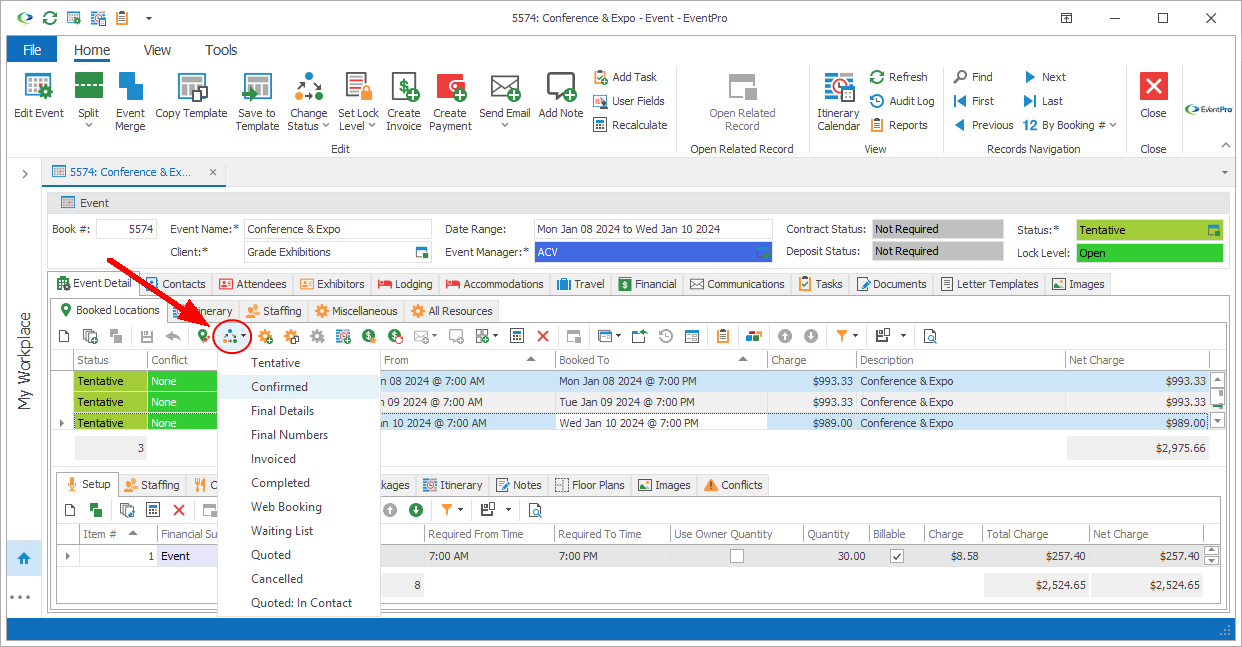Click the new record icon in Booked Locations toolbar
1242x647 pixels.
pos(64,336)
